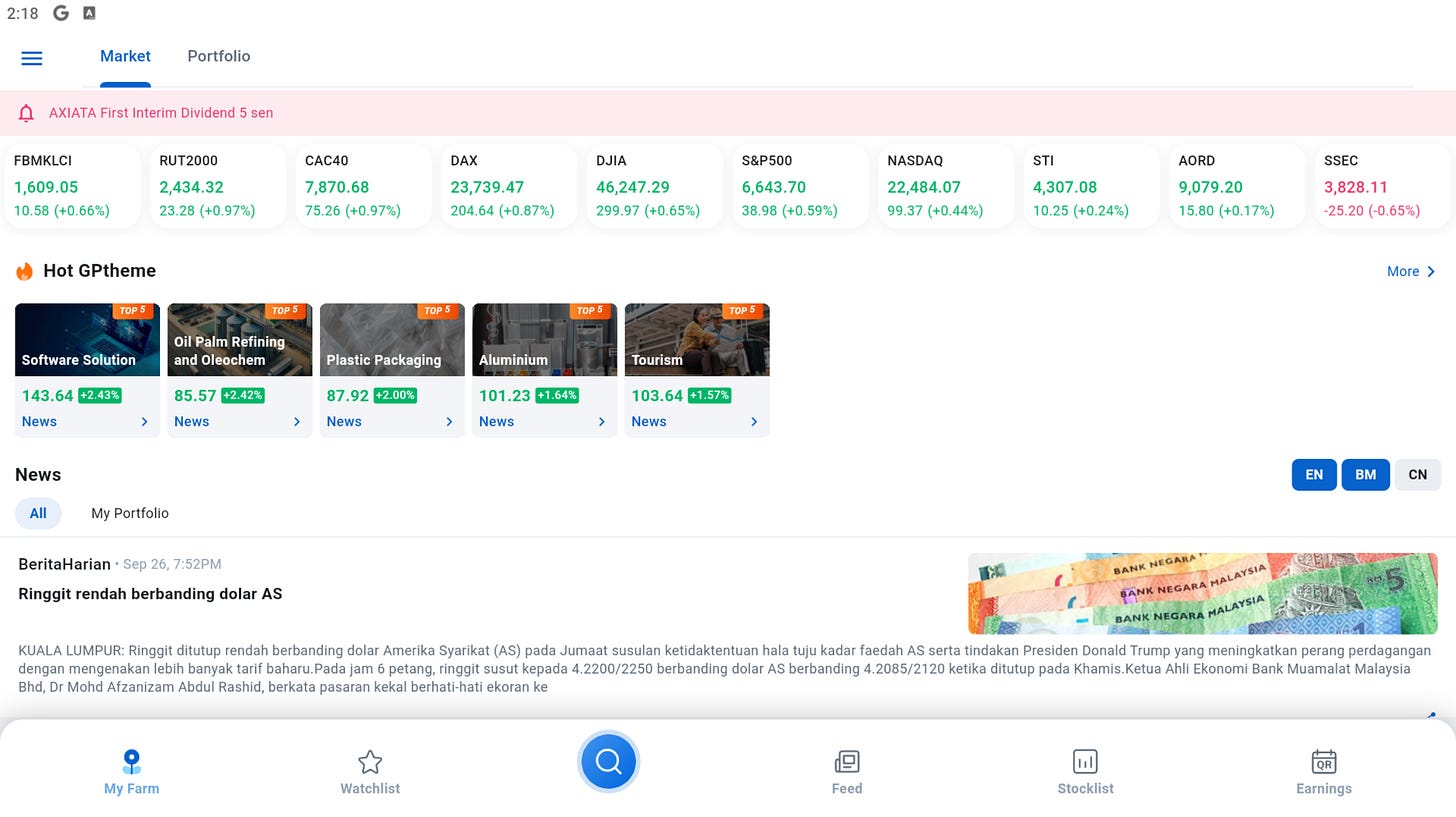The width and height of the screenshot is (1456, 817).
Task: Open the My Farm pin icon
Action: point(131,762)
